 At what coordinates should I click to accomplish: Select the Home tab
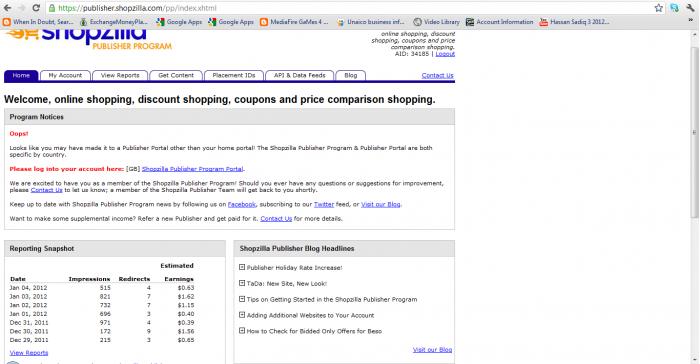click(21, 75)
